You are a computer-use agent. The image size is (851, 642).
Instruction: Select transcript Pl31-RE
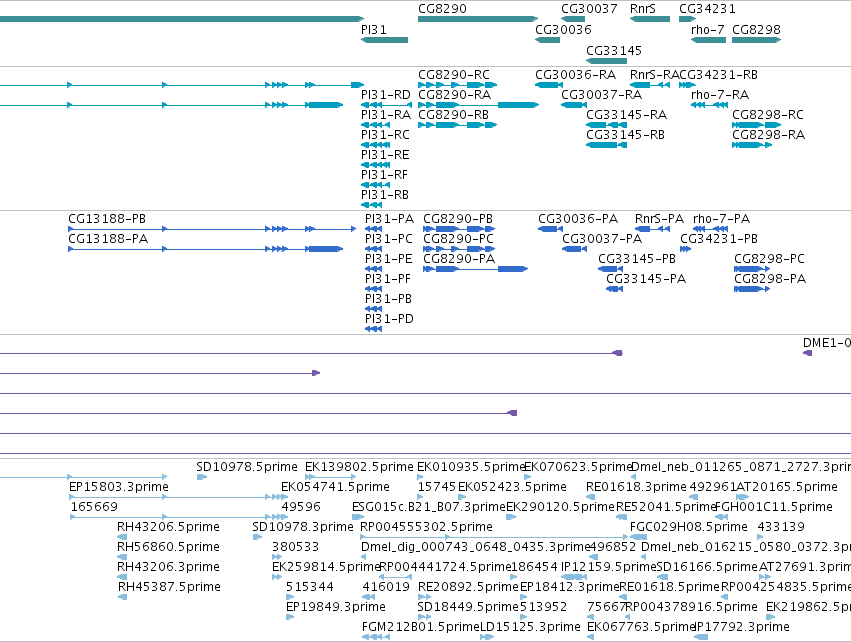(375, 165)
